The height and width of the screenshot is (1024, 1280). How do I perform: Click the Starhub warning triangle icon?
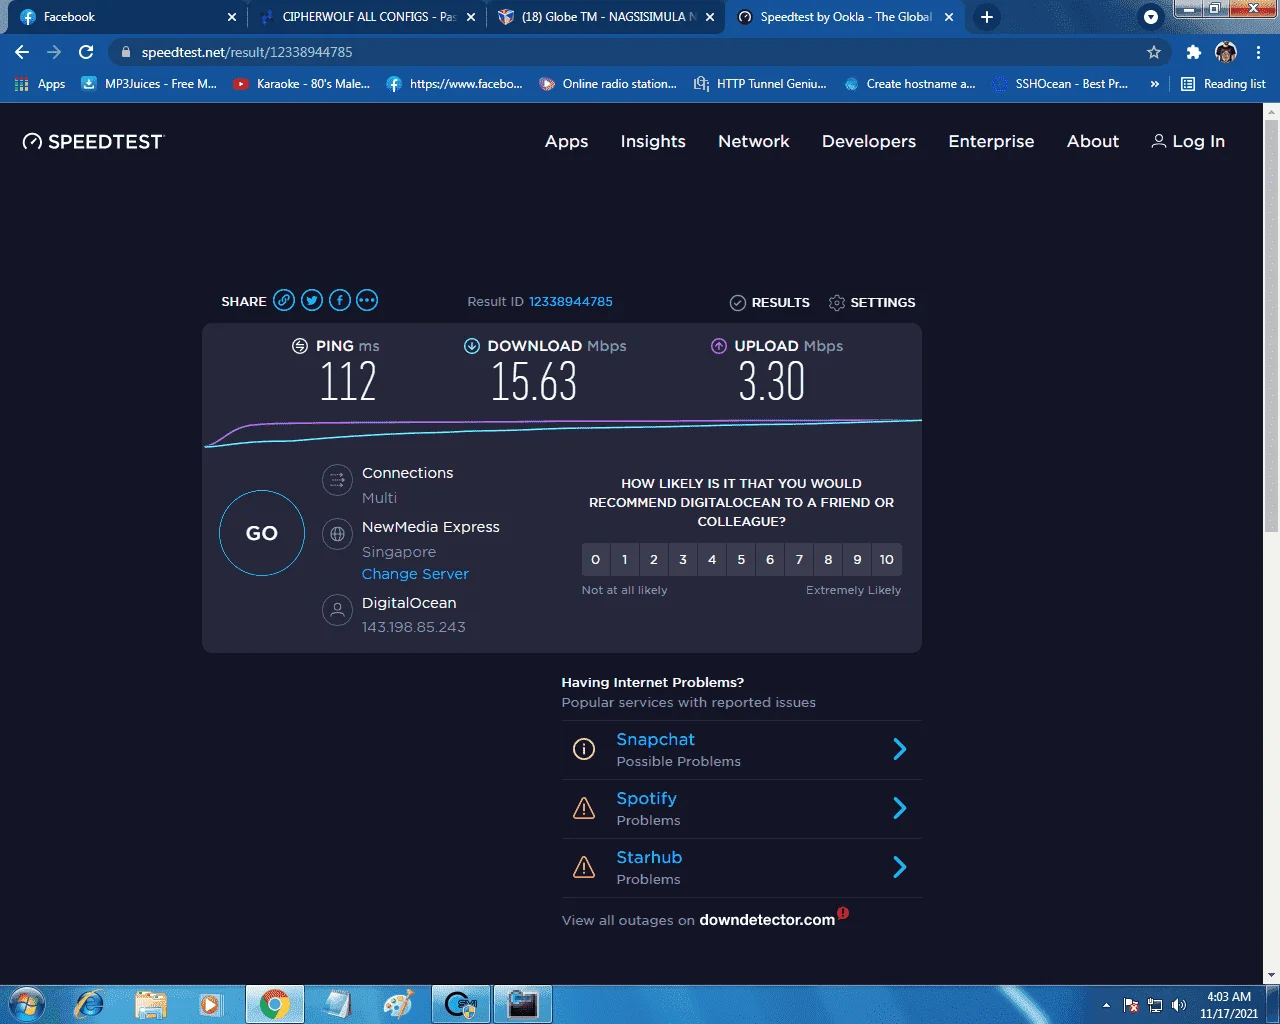pyautogui.click(x=584, y=867)
